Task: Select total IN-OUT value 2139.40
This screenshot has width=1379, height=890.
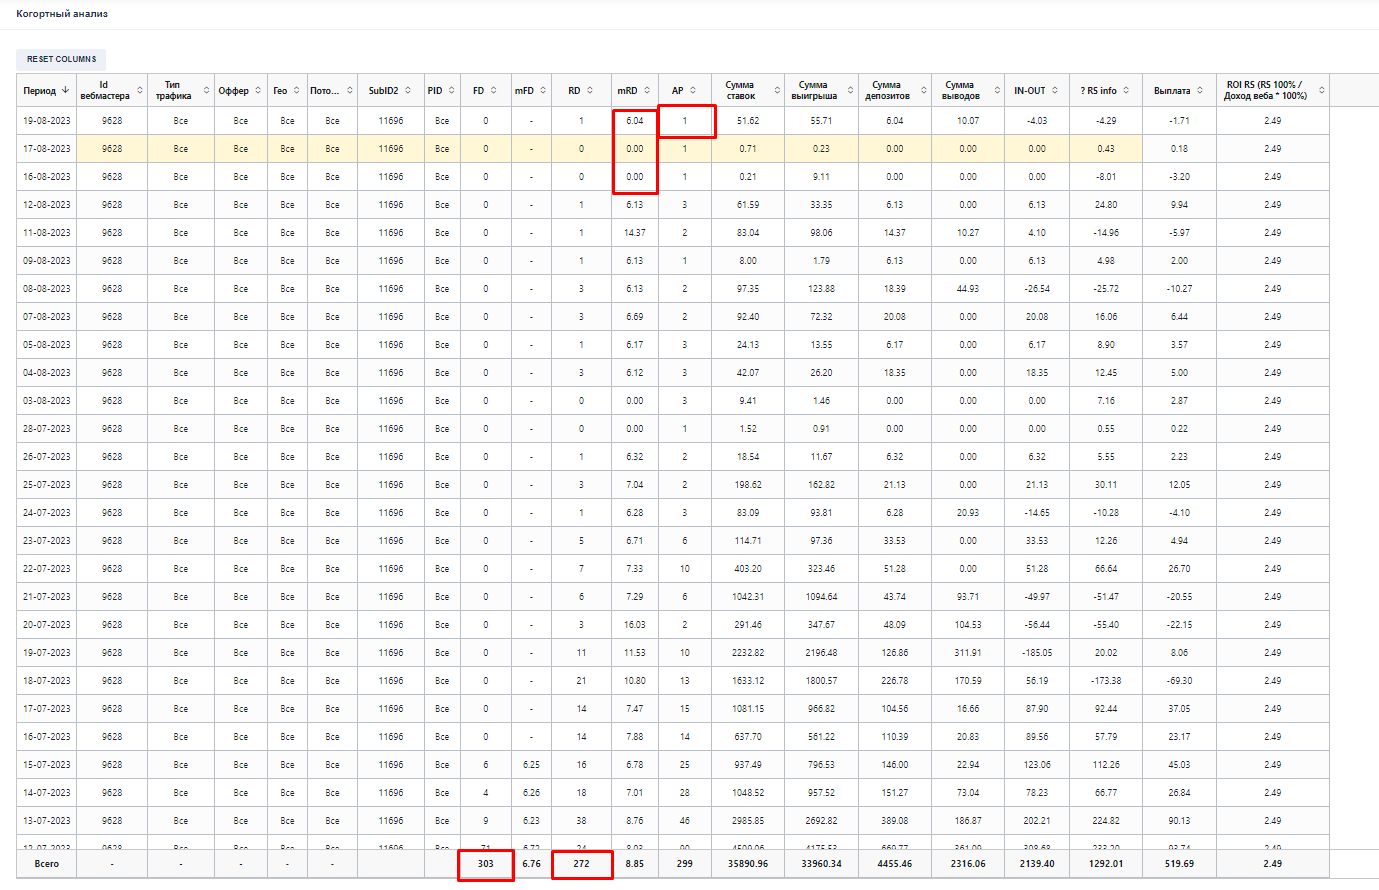Action: click(1037, 864)
